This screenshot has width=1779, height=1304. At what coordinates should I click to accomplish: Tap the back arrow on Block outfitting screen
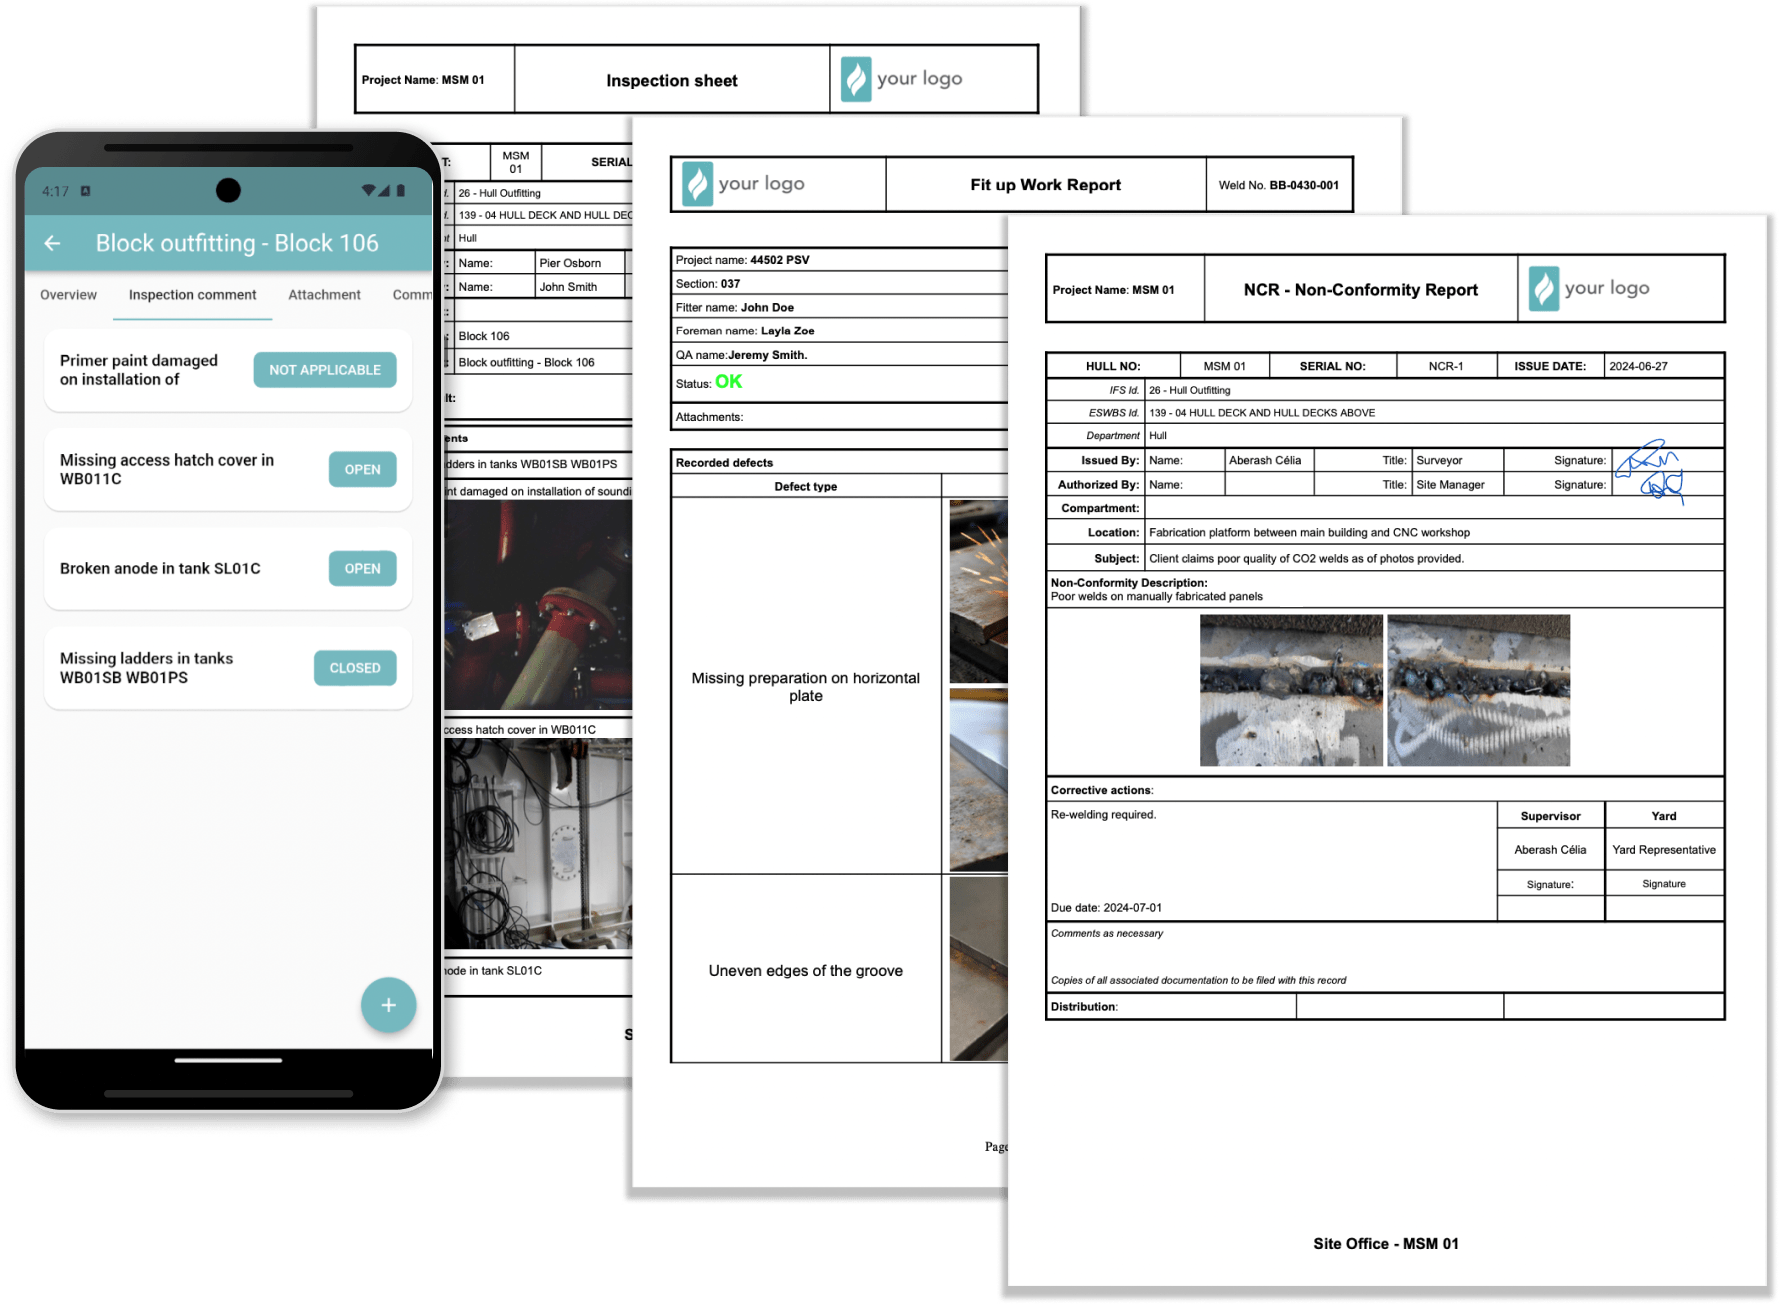click(52, 243)
